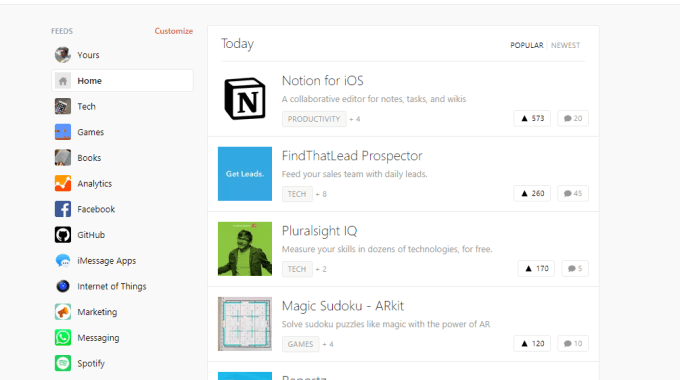
Task: Upvote Notion for iOS (573)
Action: click(x=532, y=118)
